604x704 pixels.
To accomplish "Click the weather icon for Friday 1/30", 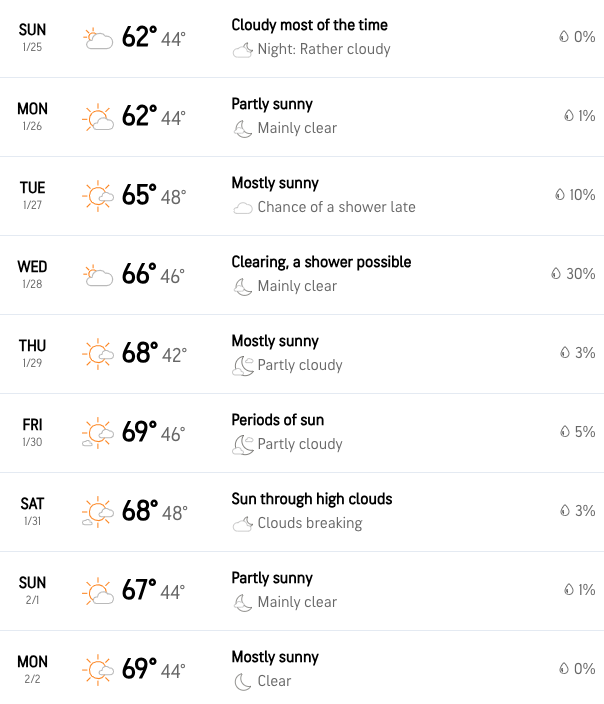I will point(98,433).
